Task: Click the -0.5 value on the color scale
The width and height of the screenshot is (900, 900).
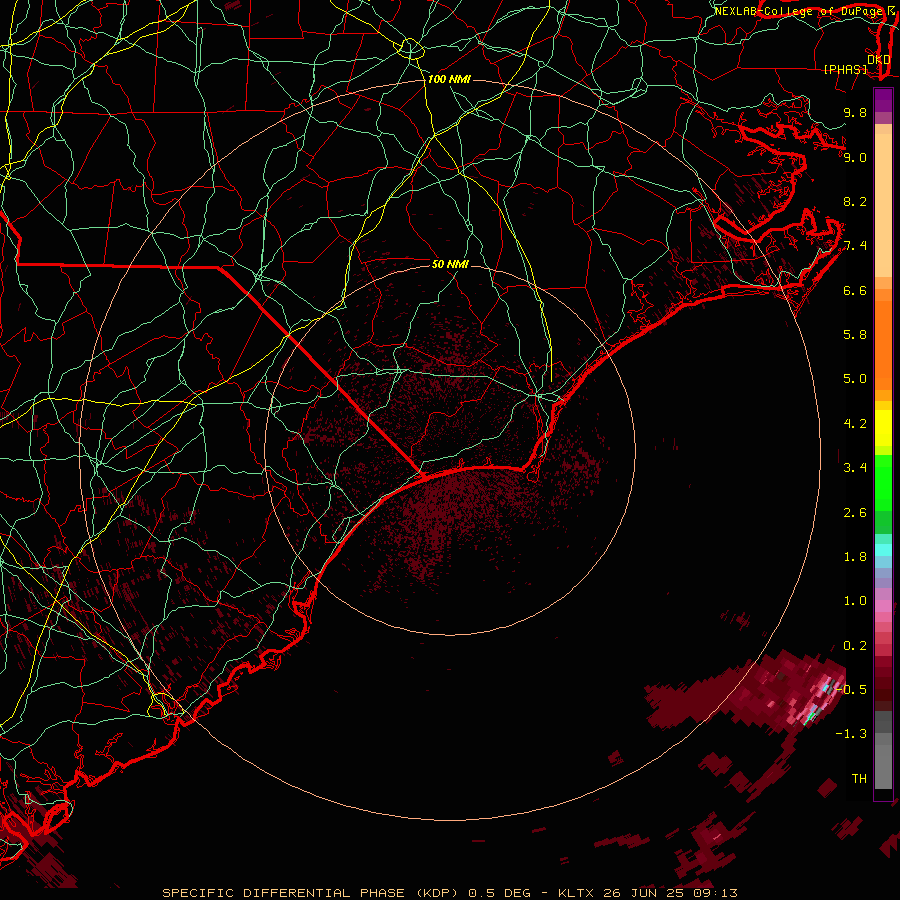Action: tap(852, 690)
